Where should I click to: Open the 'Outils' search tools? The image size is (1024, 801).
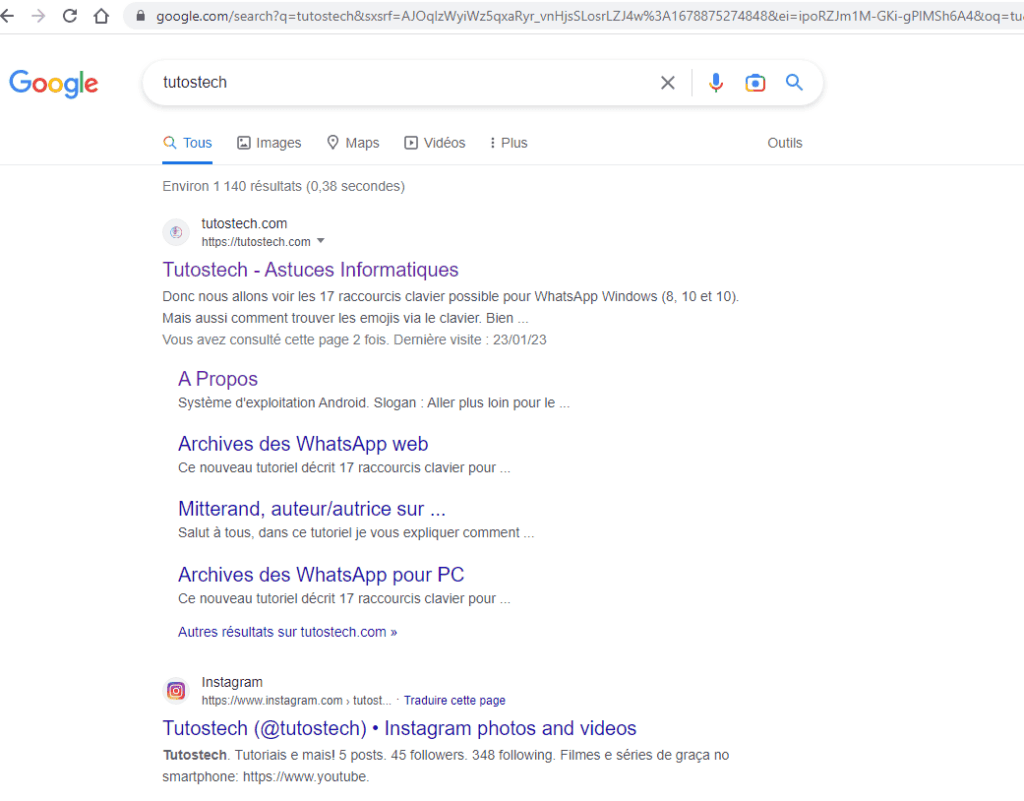(x=784, y=142)
